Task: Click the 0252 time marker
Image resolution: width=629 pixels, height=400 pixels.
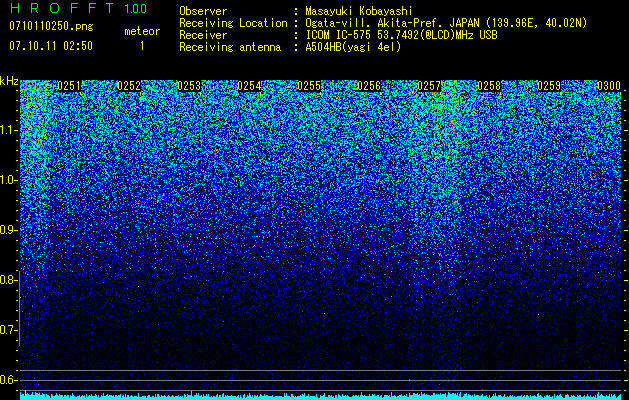Action: tap(129, 86)
